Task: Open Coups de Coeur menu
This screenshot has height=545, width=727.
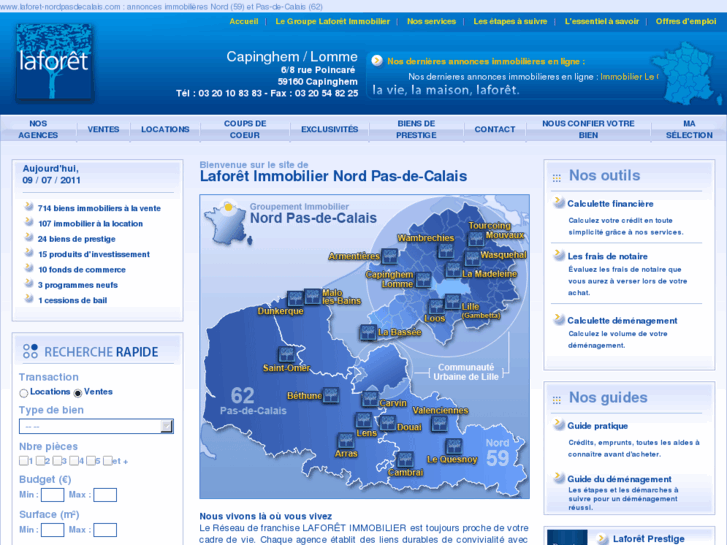Action: pyautogui.click(x=245, y=129)
